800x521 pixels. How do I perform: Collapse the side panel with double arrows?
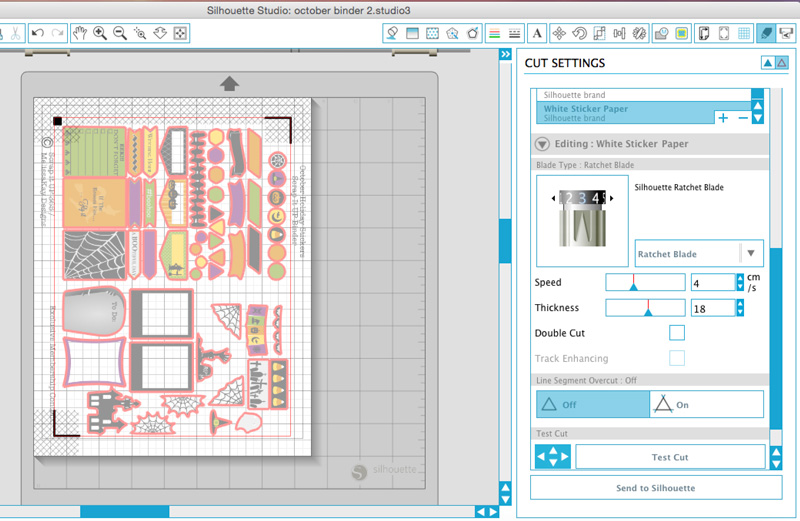505,54
